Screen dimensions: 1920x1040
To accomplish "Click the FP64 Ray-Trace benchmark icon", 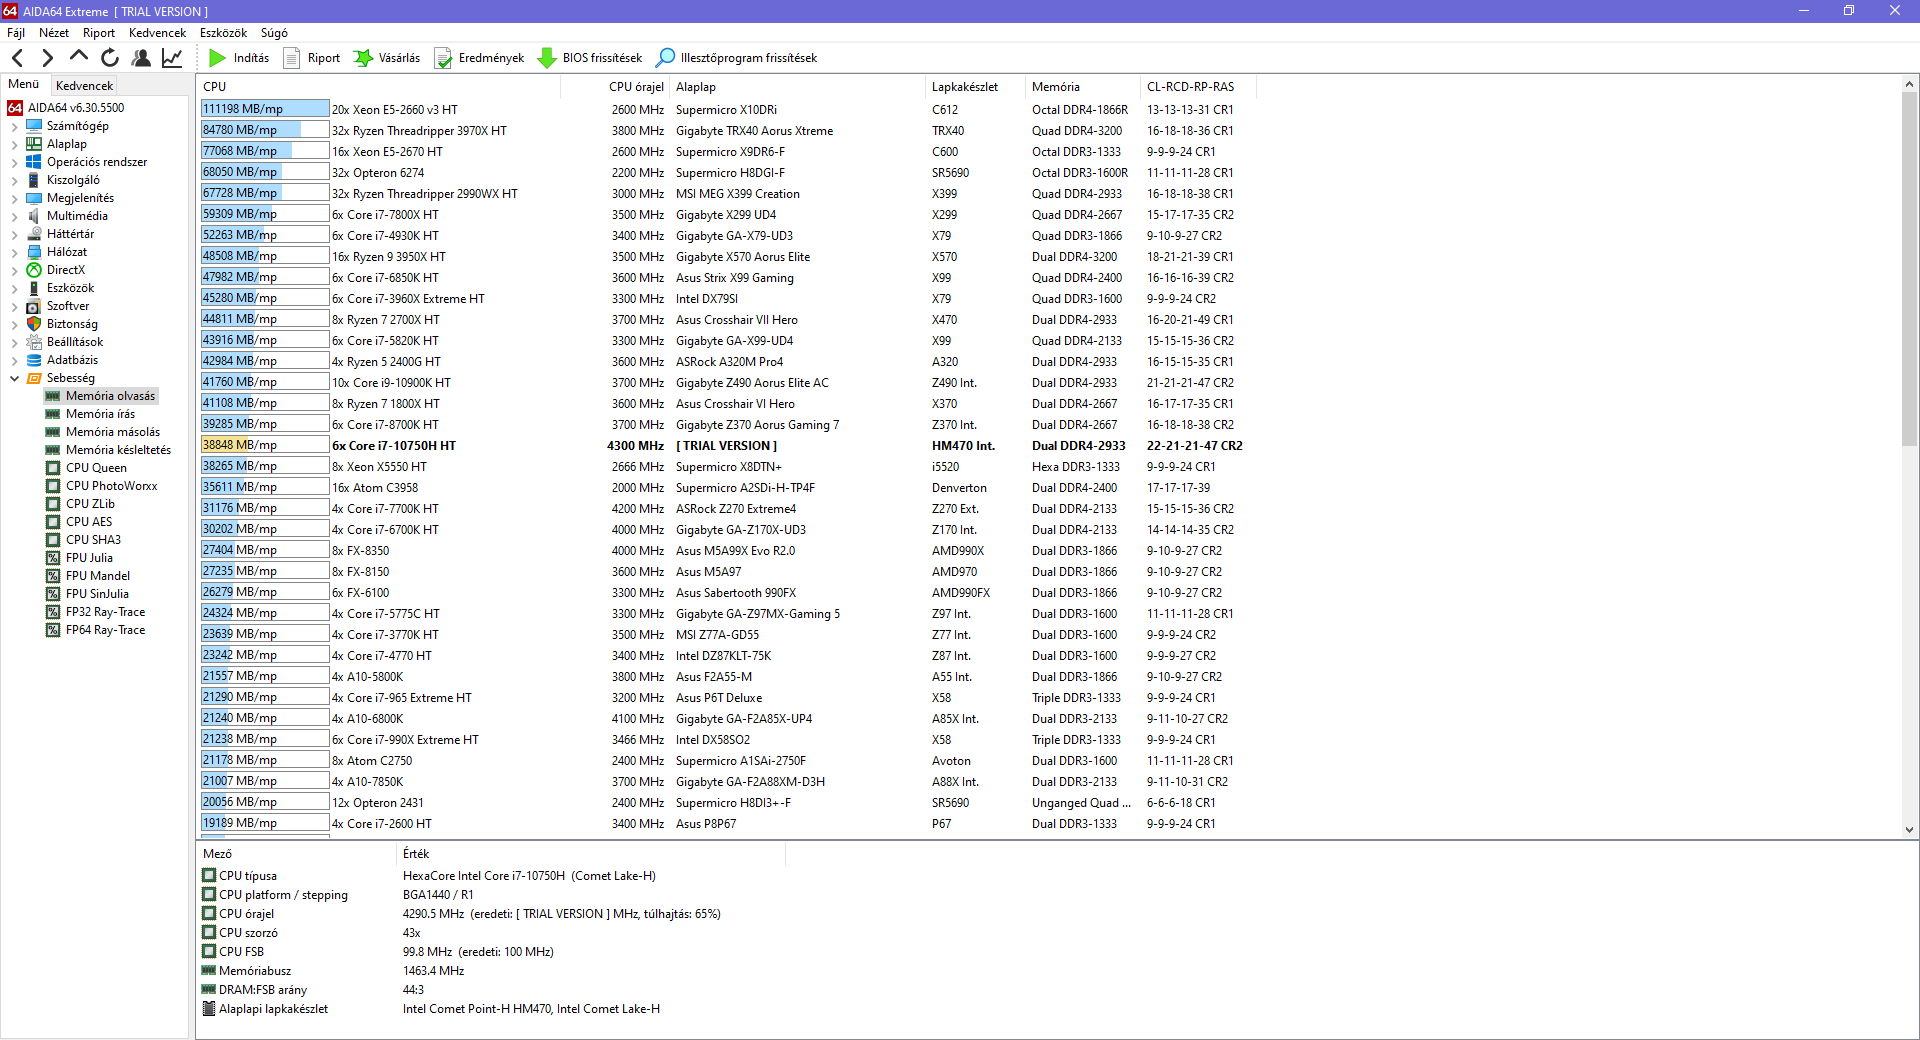I will 53,630.
